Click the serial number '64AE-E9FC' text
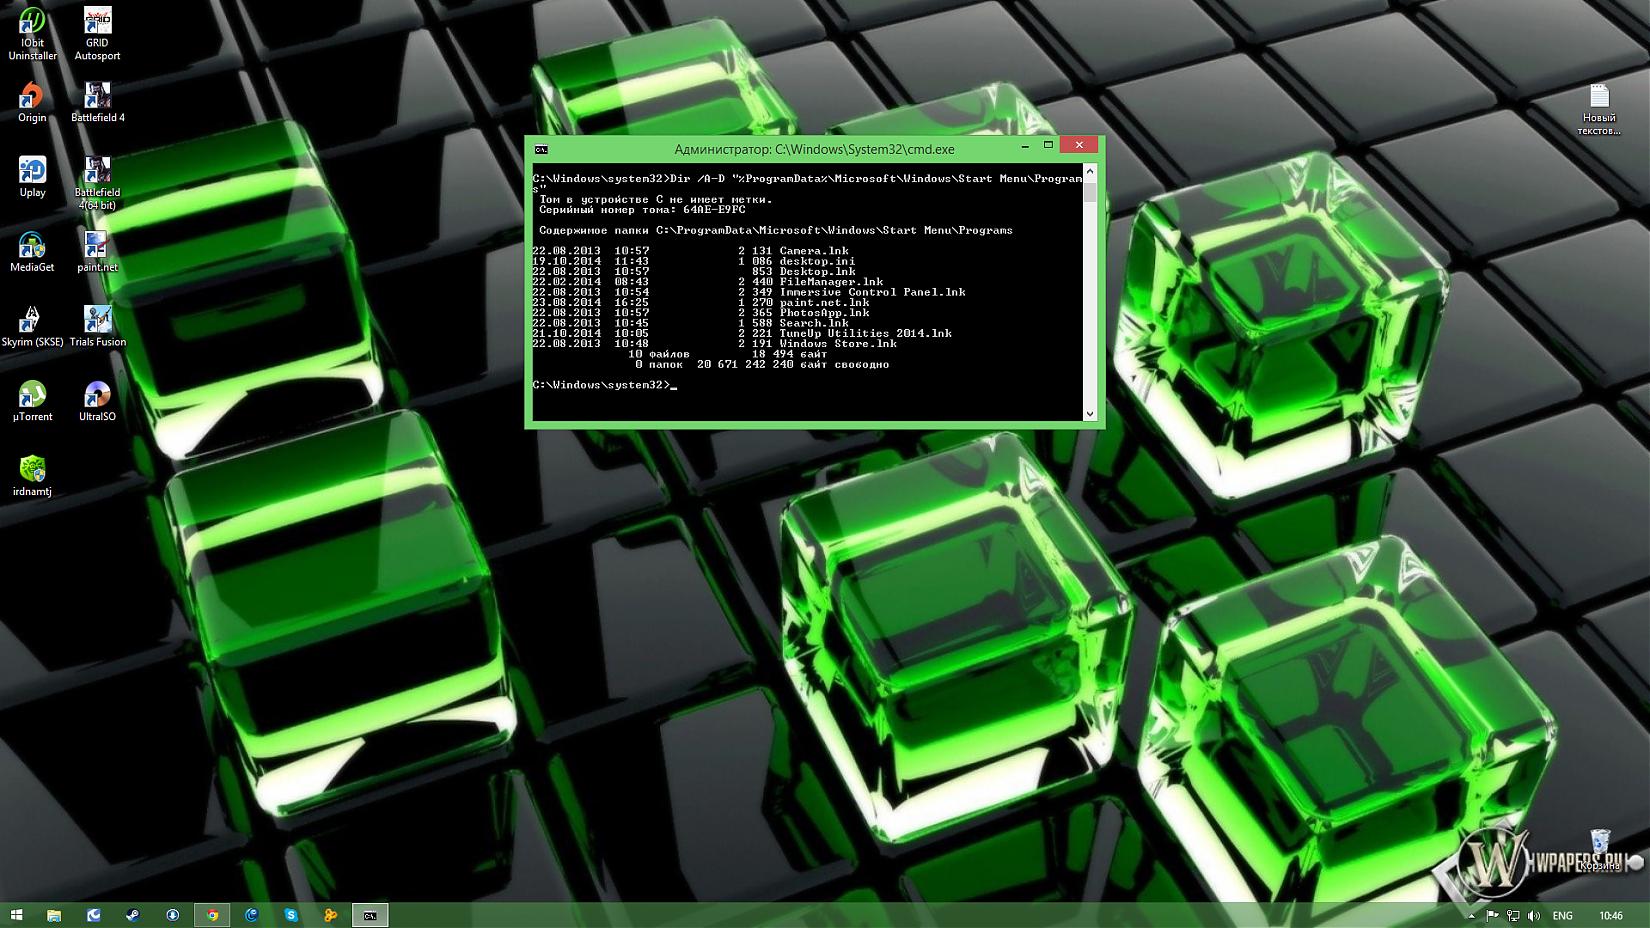Screen dimensions: 1650x928 coord(714,210)
